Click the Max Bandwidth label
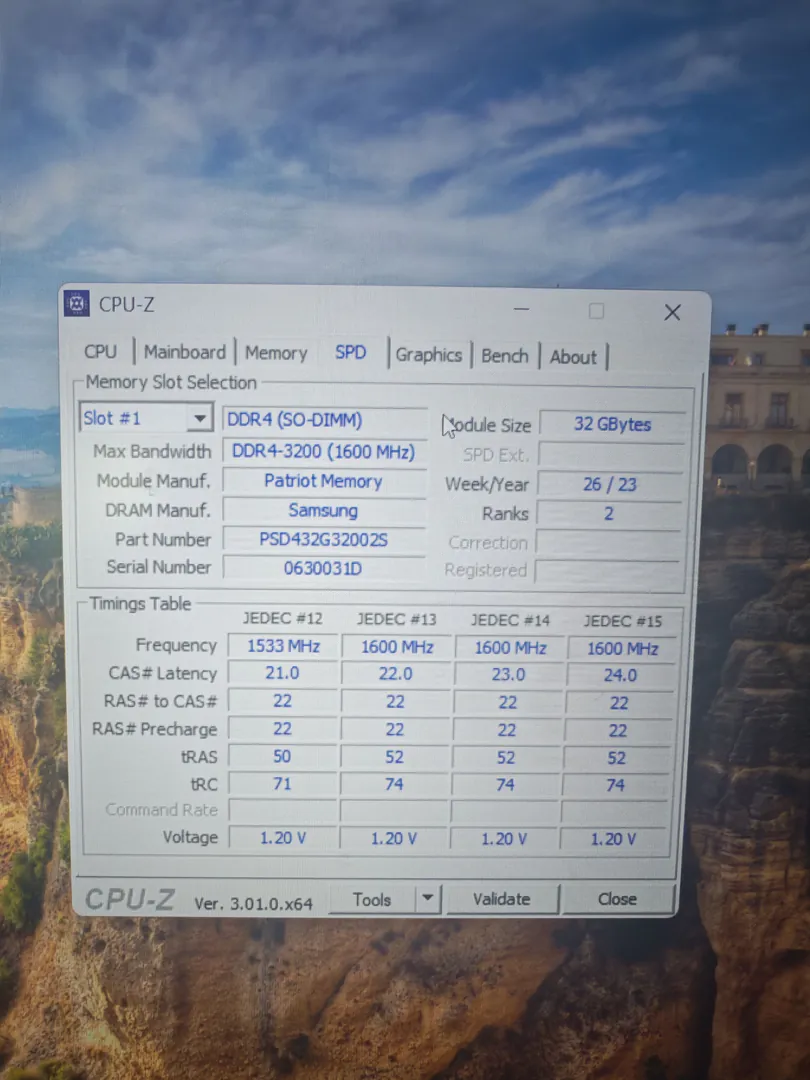The image size is (810, 1080). [x=152, y=451]
